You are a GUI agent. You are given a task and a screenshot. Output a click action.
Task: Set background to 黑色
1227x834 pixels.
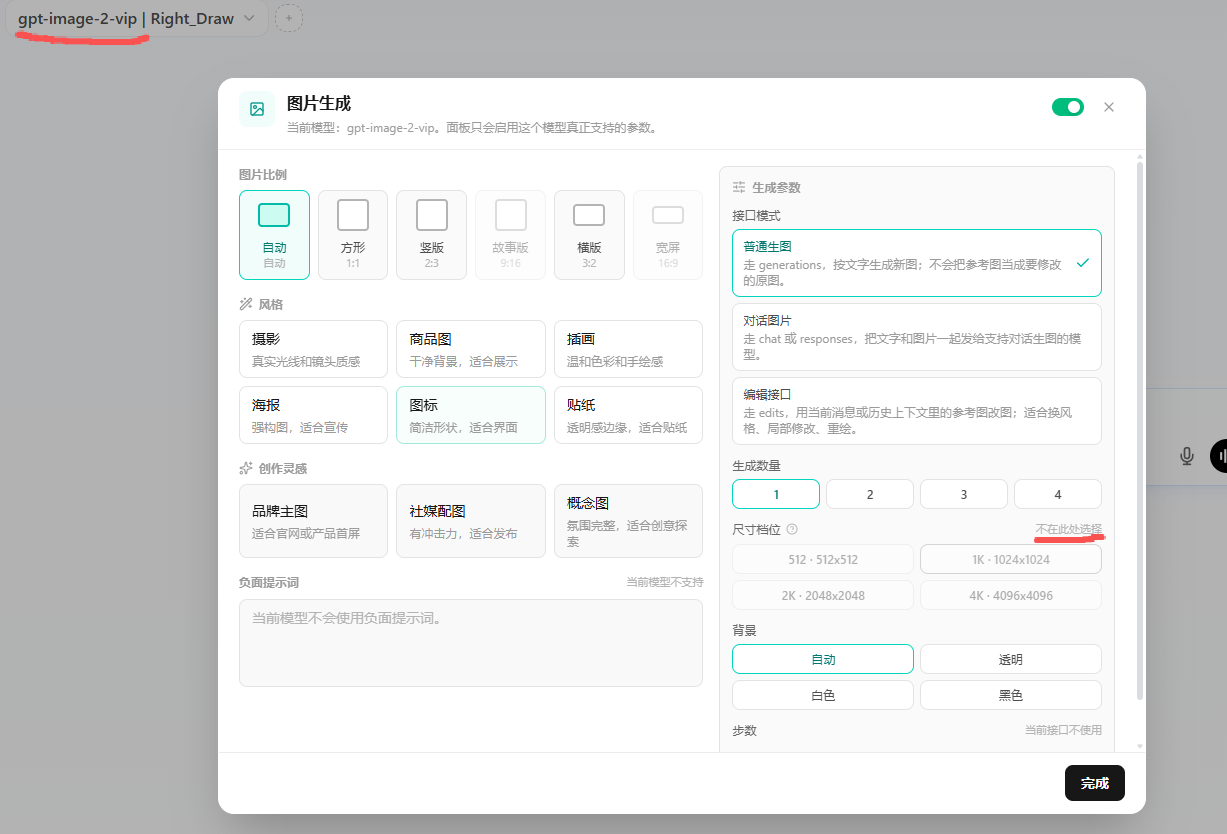1011,695
